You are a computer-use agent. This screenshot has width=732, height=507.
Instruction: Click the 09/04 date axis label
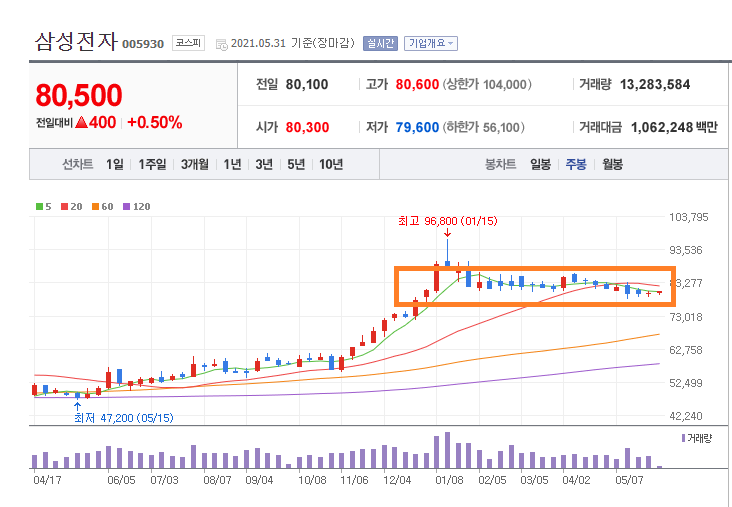coord(259,480)
